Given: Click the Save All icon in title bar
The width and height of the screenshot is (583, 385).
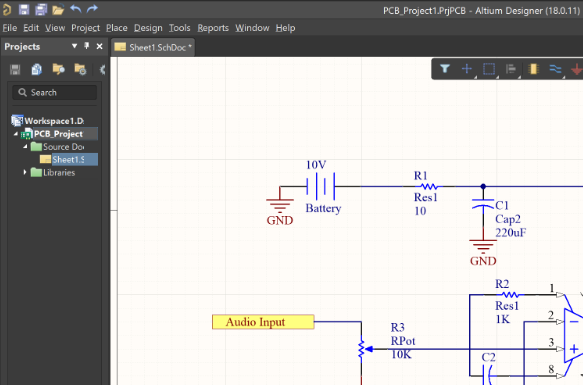Looking at the screenshot, I should pos(41,9).
